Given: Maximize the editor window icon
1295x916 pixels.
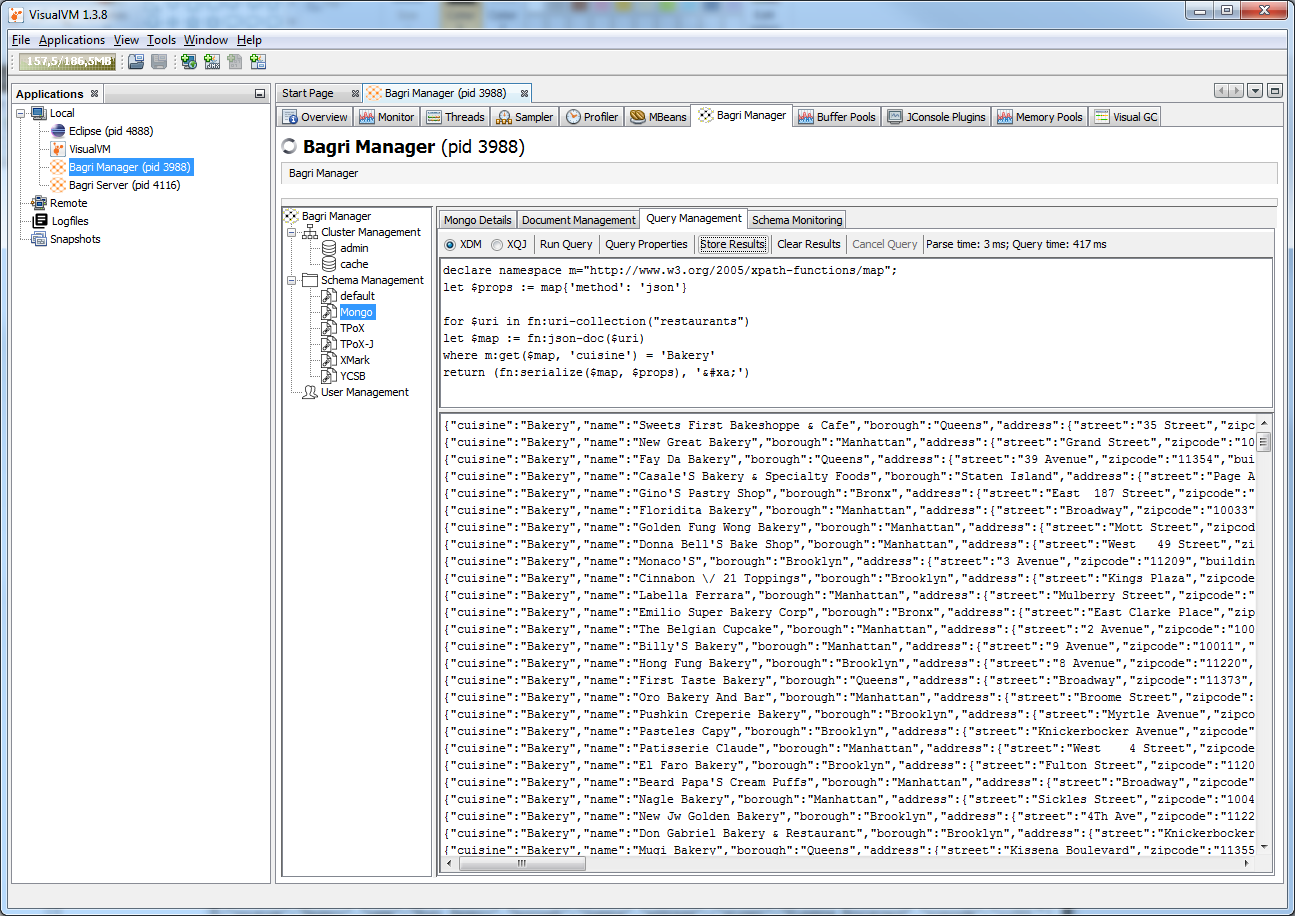Looking at the screenshot, I should tap(1274, 91).
